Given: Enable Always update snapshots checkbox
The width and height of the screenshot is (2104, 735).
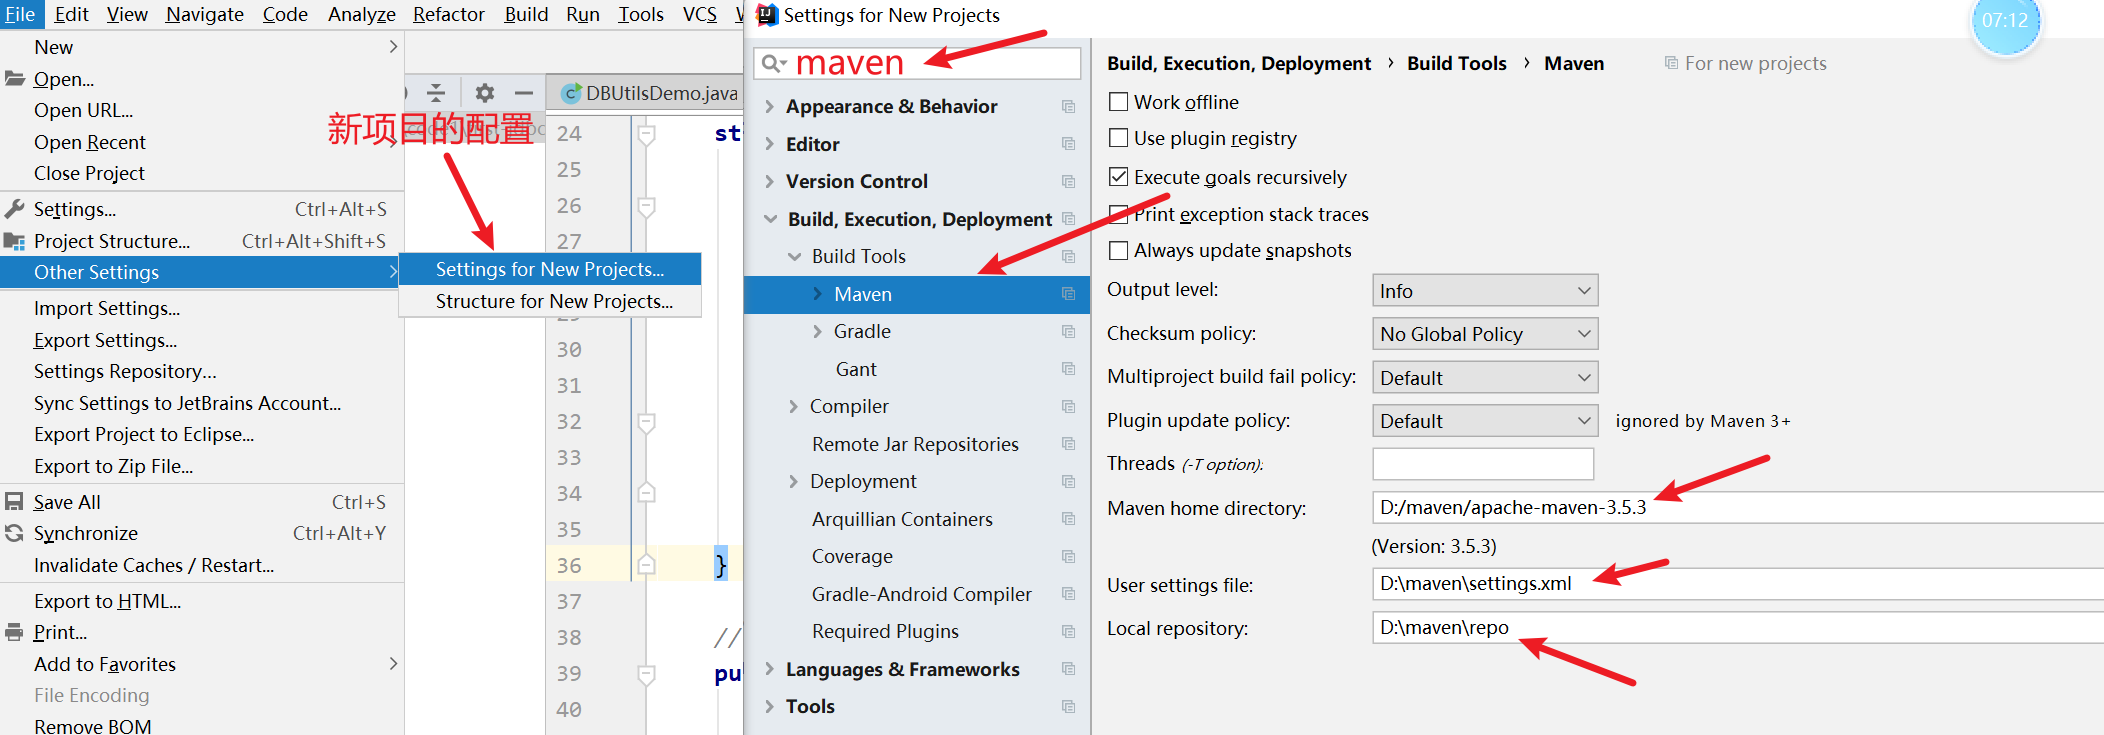Looking at the screenshot, I should point(1119,250).
